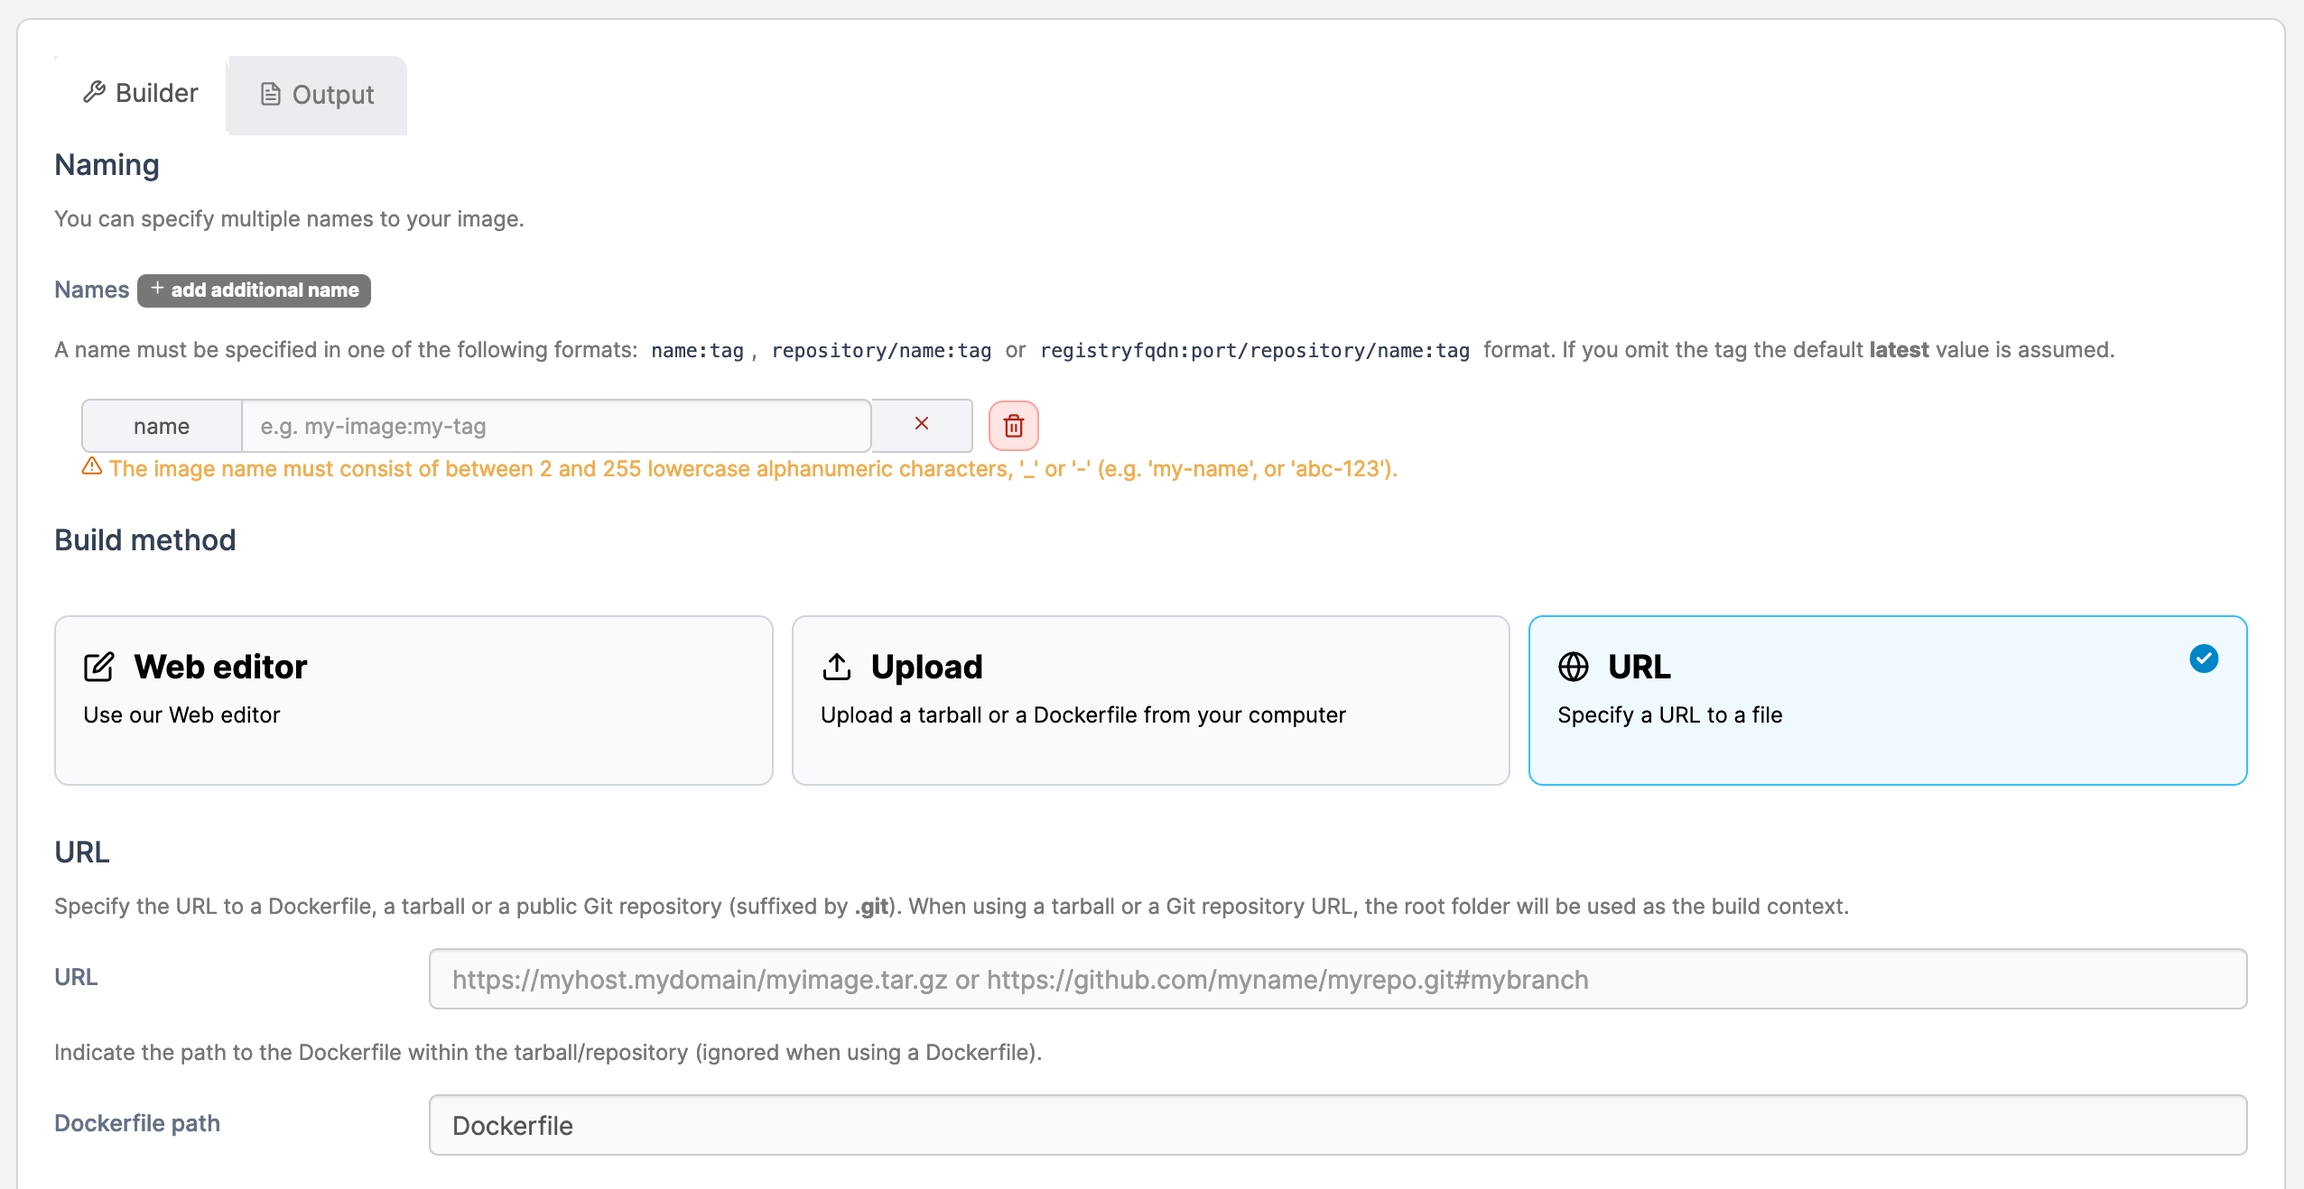Image resolution: width=2304 pixels, height=1189 pixels.
Task: Click the wrench icon in Builder tab
Action: click(94, 93)
